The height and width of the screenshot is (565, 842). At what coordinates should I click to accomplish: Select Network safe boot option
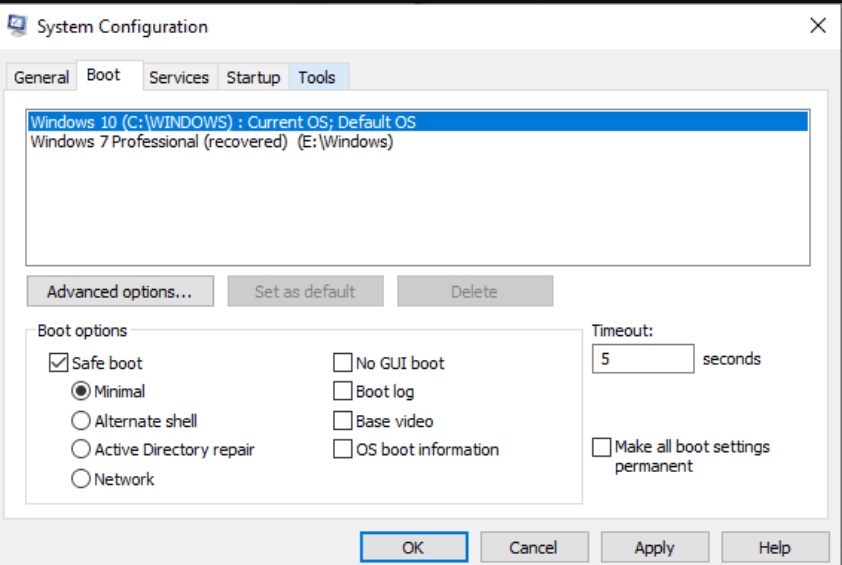[81, 479]
